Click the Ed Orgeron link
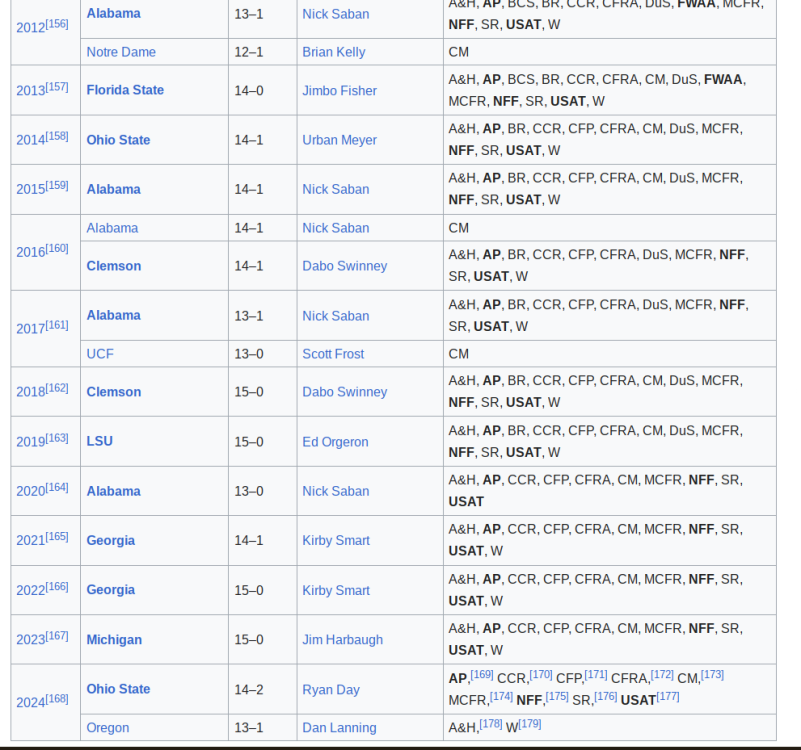 point(335,442)
